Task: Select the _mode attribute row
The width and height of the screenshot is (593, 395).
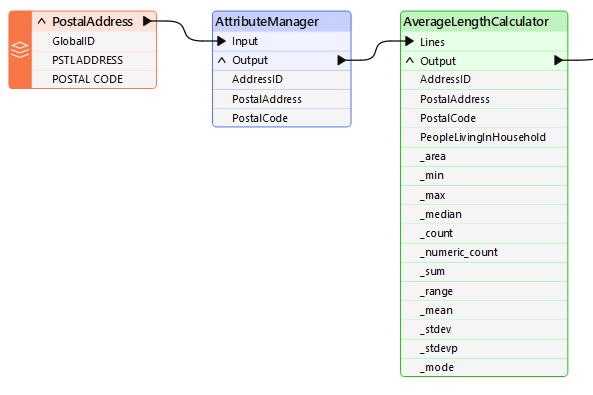Action: pyautogui.click(x=484, y=367)
